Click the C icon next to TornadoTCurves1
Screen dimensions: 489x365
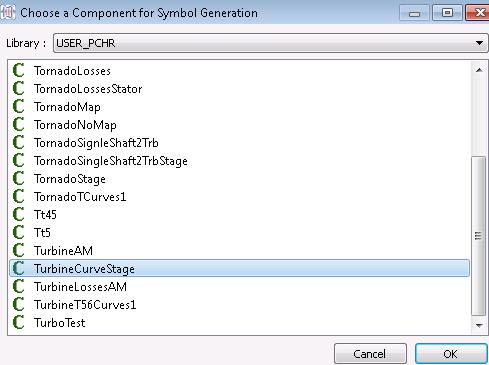[18, 197]
